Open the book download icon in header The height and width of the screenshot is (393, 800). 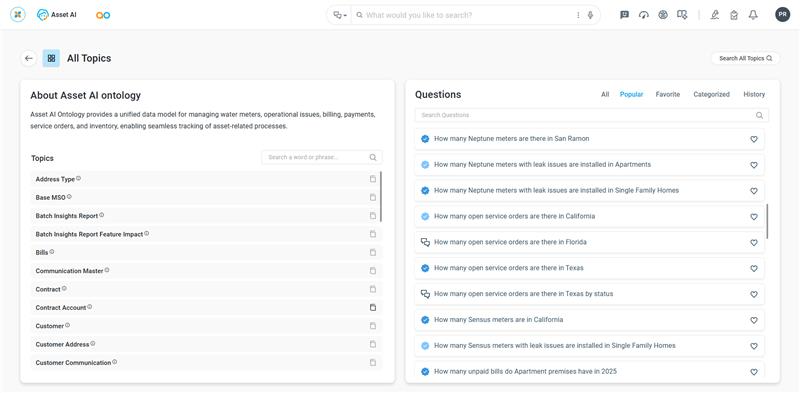[x=682, y=15]
